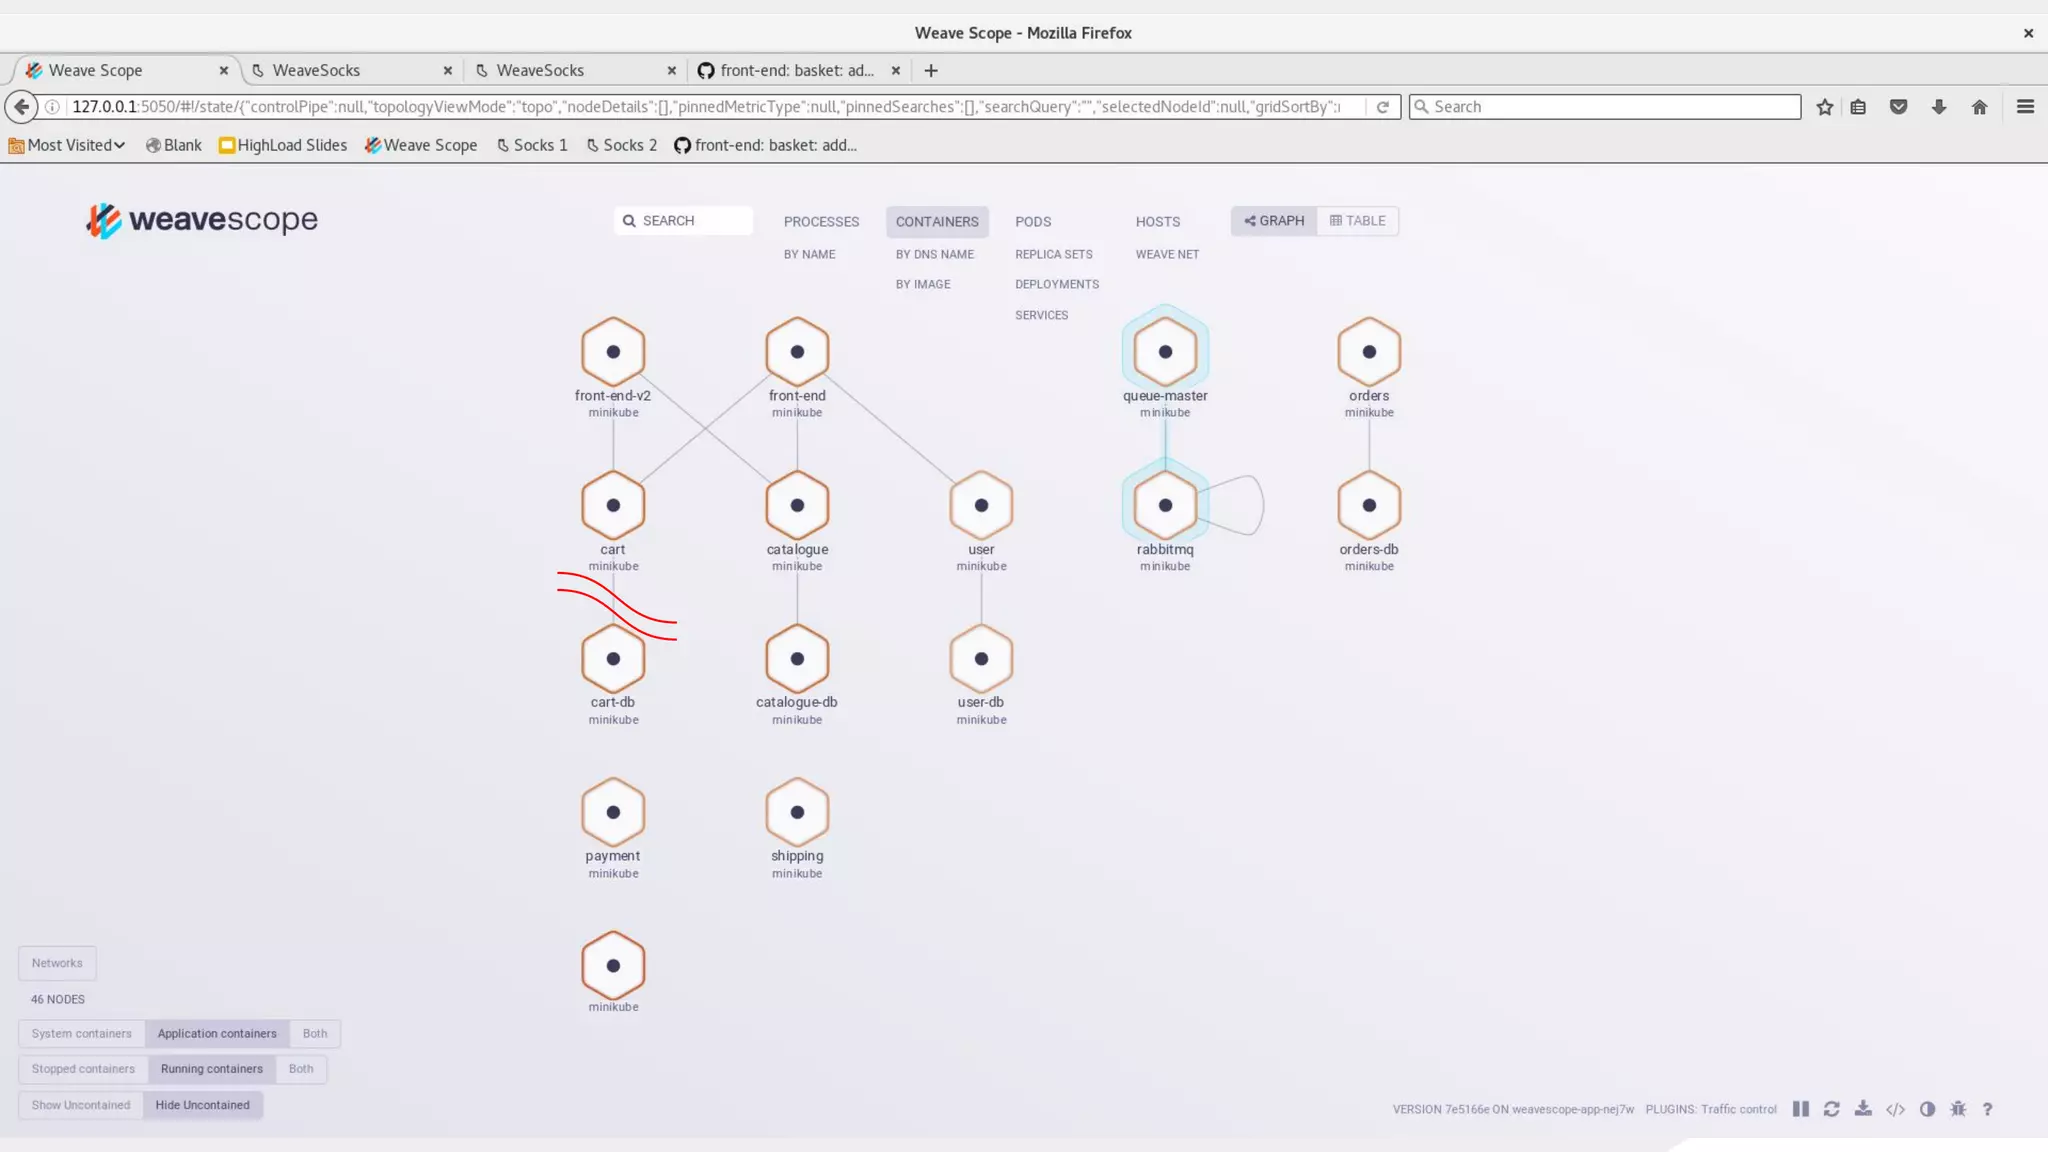Open Firefox hamburger menu

tap(2025, 107)
